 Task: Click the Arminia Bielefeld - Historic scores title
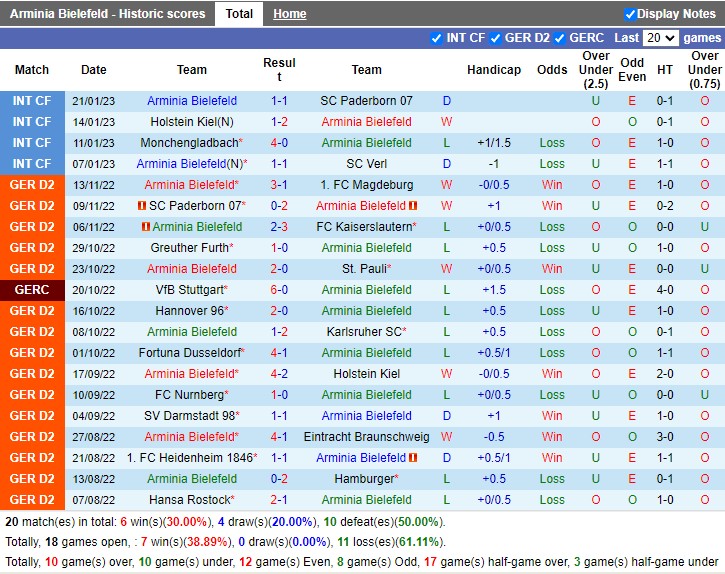click(107, 14)
